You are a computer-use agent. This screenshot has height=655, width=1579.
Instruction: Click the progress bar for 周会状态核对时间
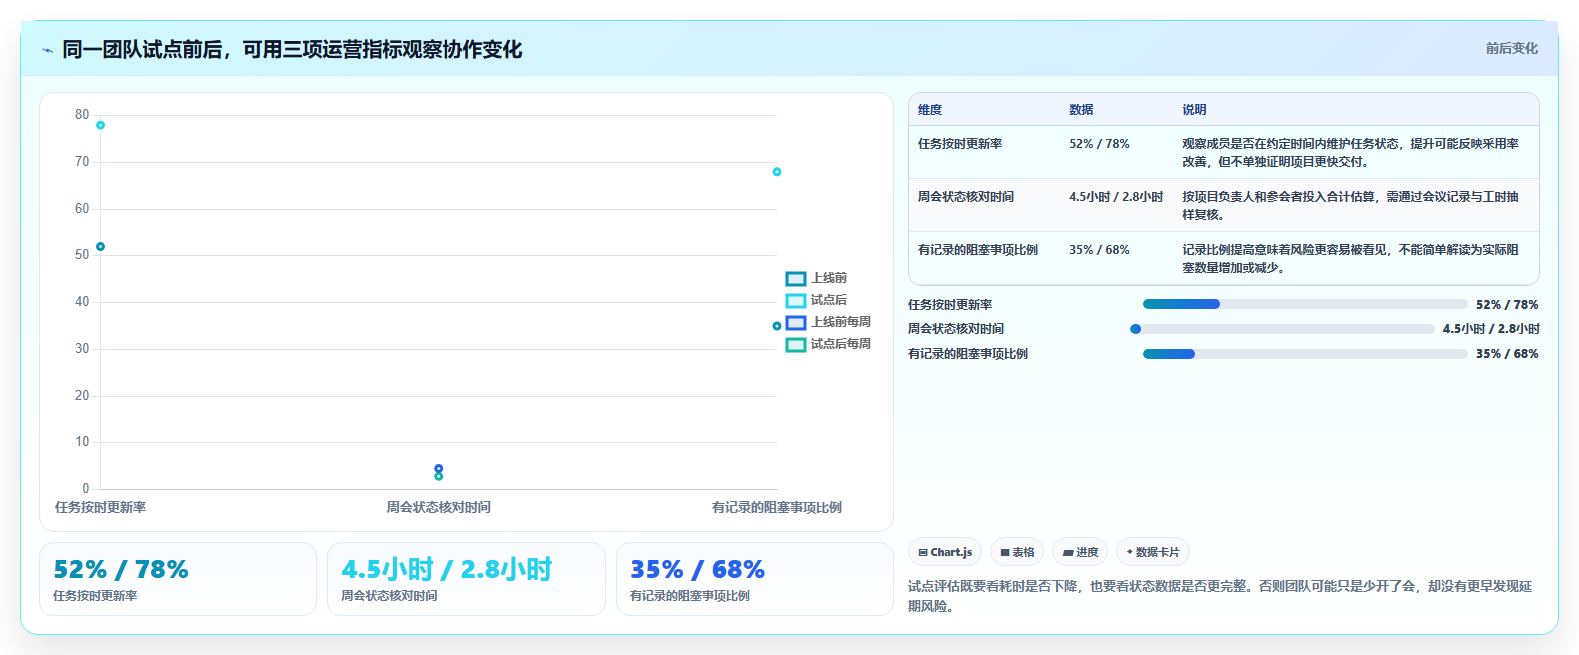click(x=1282, y=329)
